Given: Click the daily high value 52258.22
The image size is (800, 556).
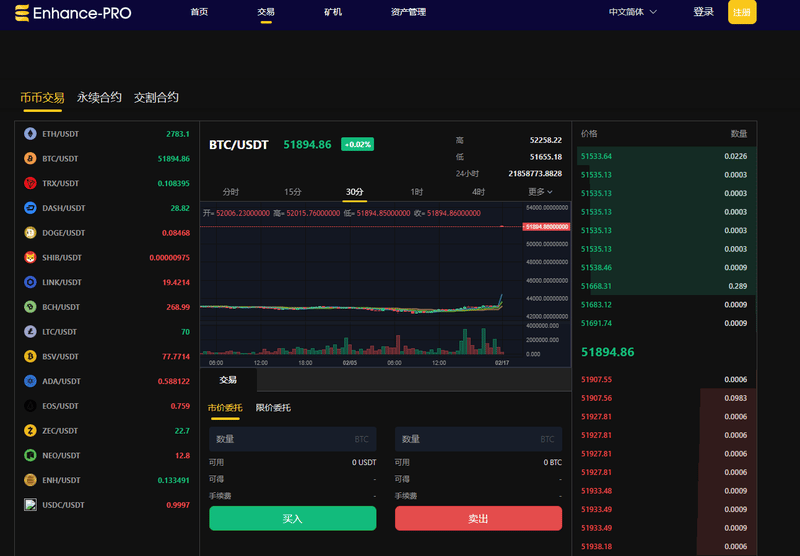Looking at the screenshot, I should 546,140.
